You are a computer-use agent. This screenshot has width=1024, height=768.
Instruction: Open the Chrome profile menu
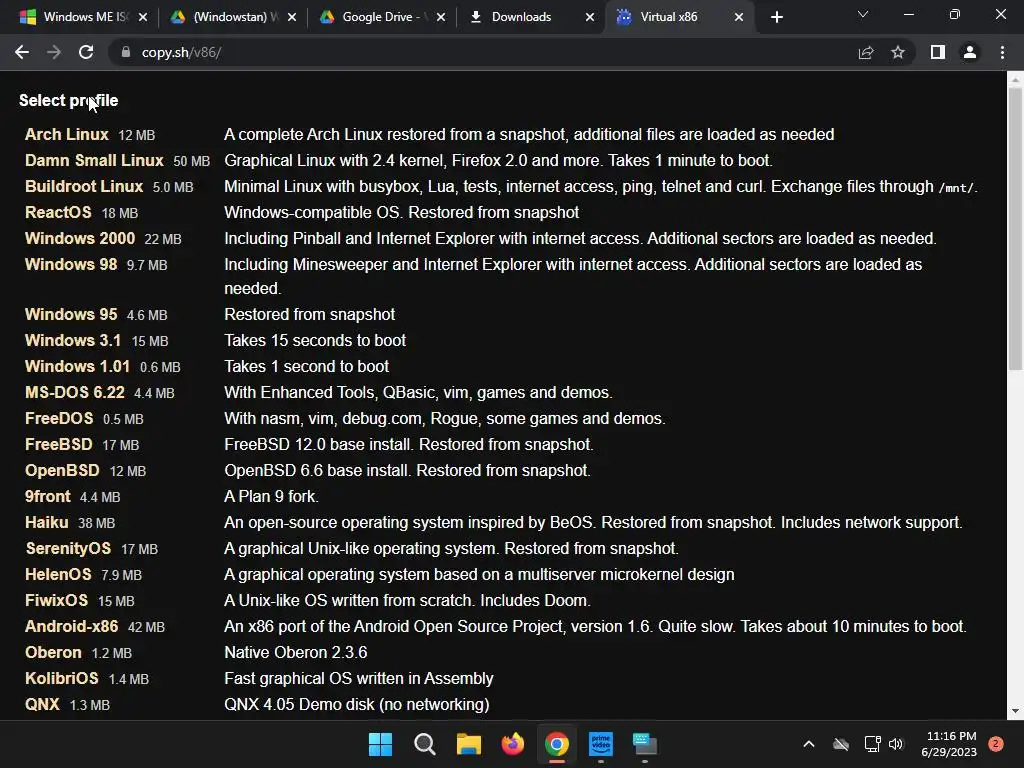970,52
